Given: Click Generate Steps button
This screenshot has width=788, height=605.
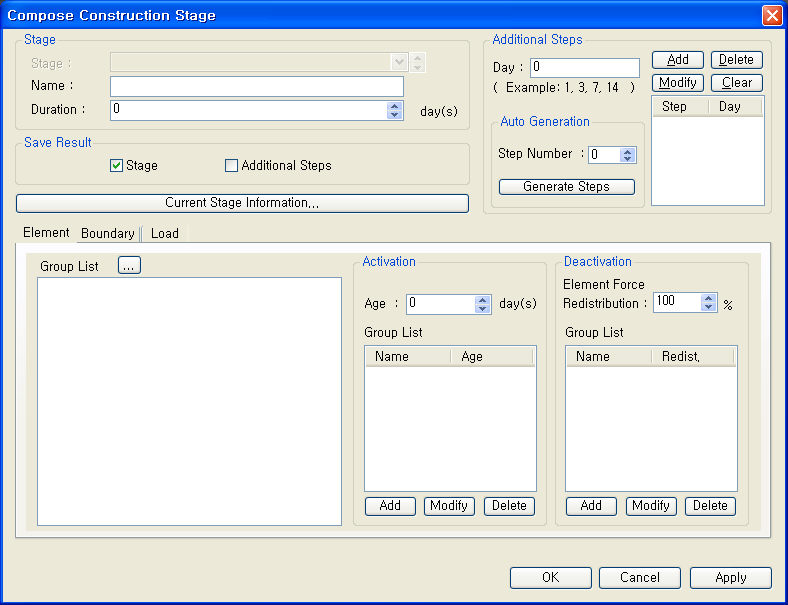Looking at the screenshot, I should 566,187.
